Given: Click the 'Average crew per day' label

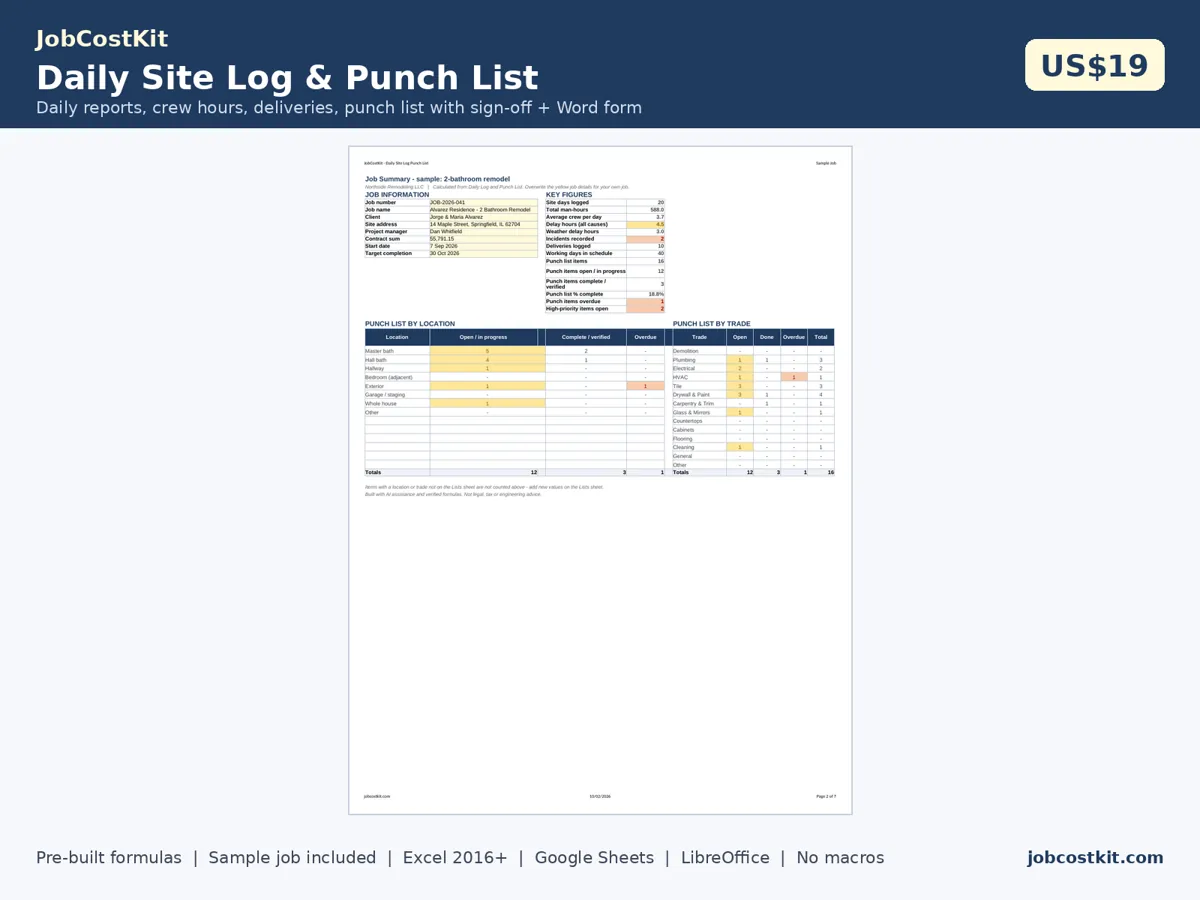Looking at the screenshot, I should (574, 217).
